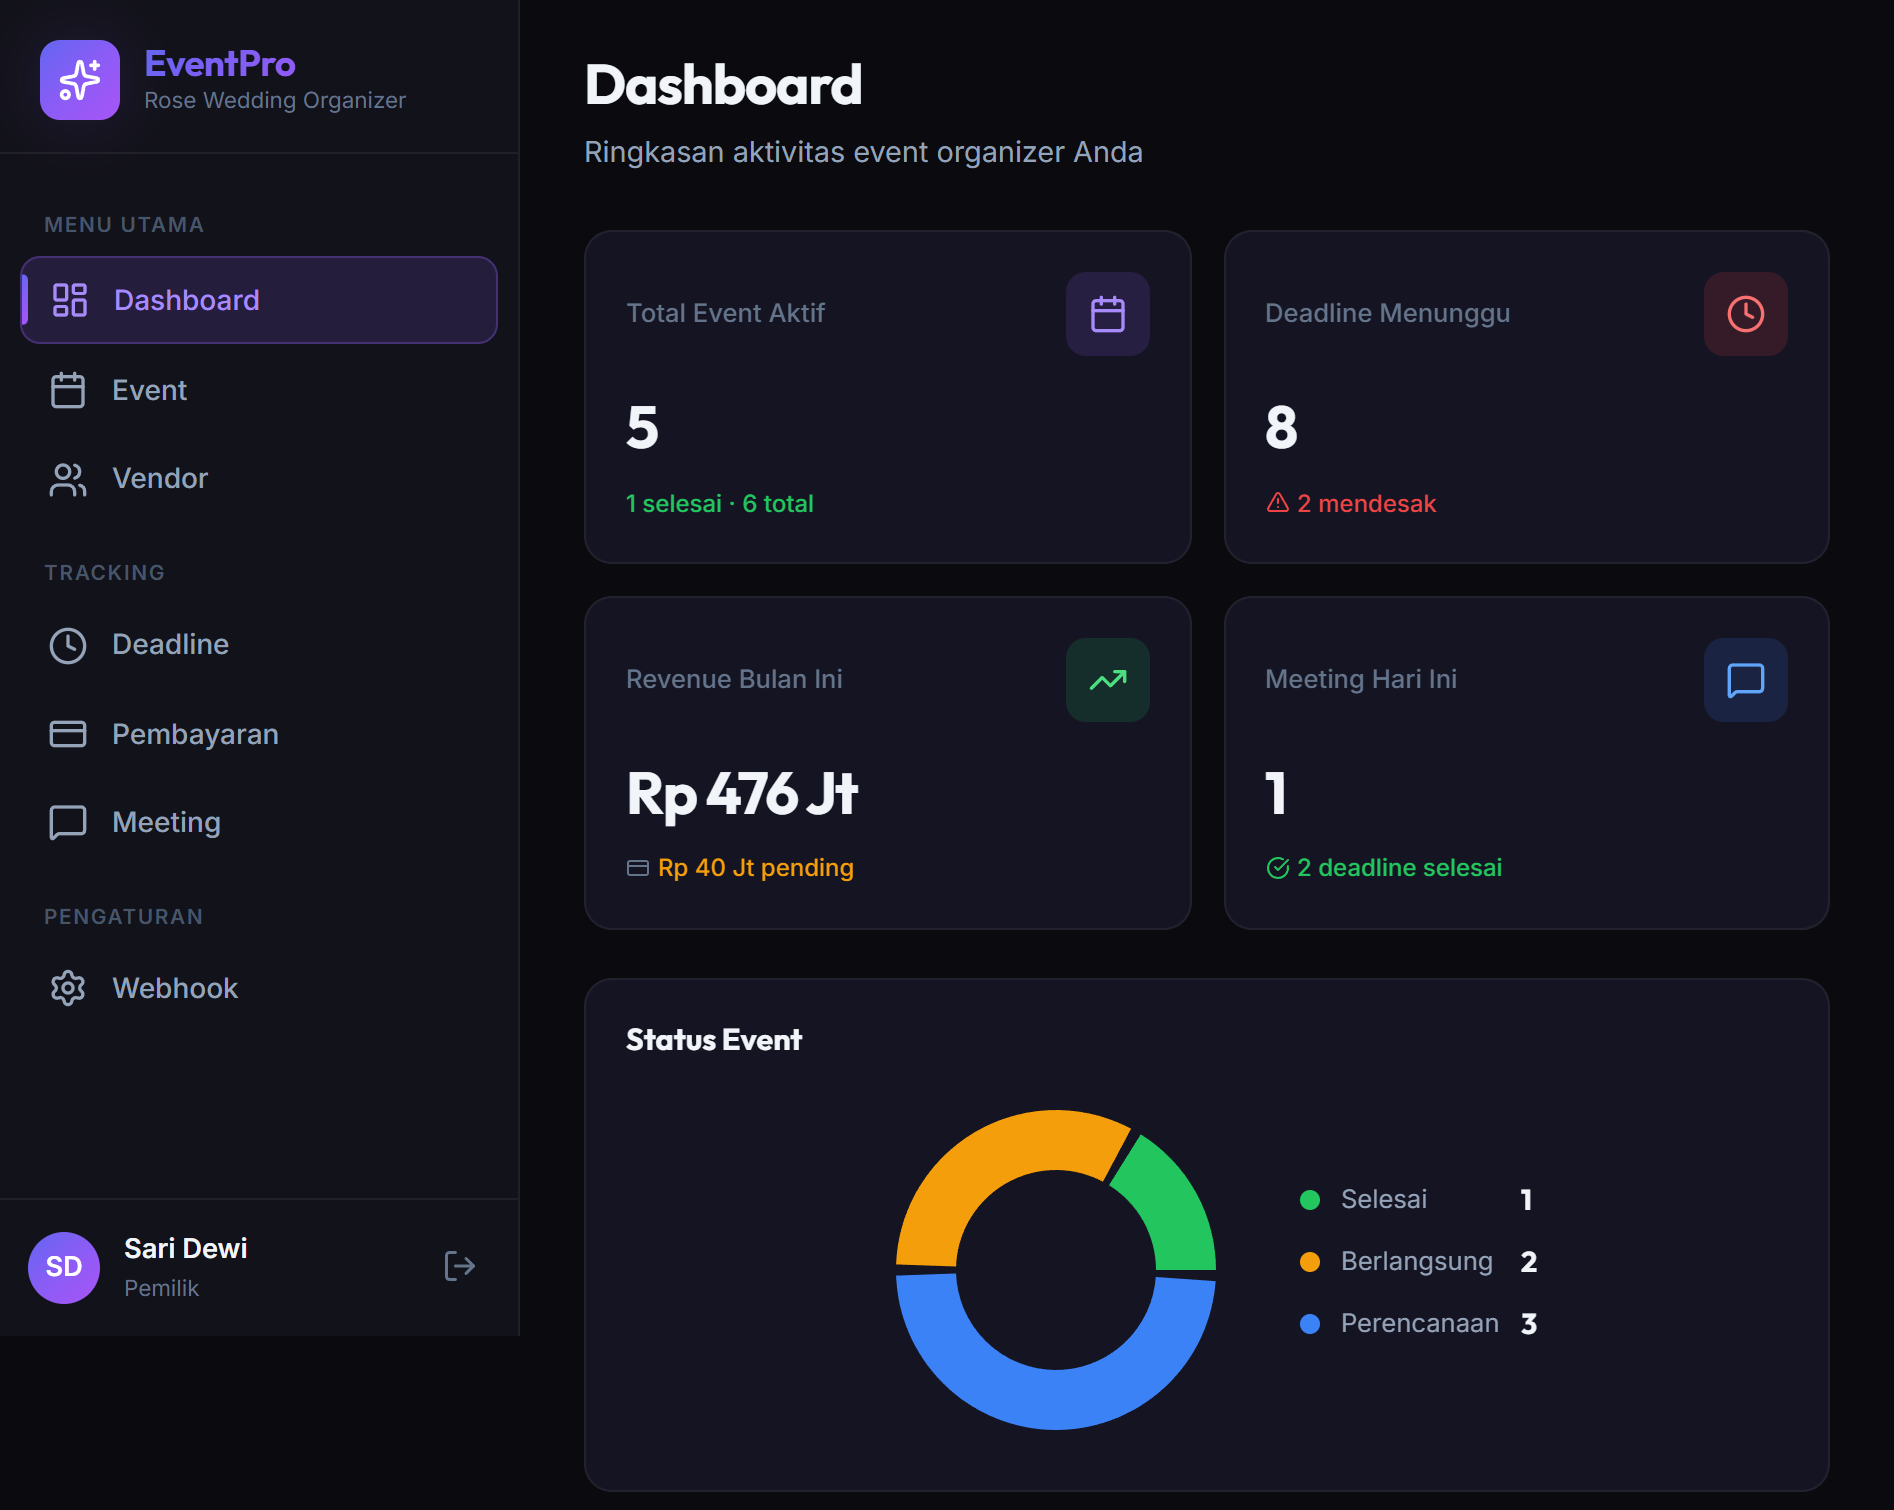The height and width of the screenshot is (1510, 1894).
Task: Click the red clock icon on Deadline Menunggu
Action: pos(1745,314)
